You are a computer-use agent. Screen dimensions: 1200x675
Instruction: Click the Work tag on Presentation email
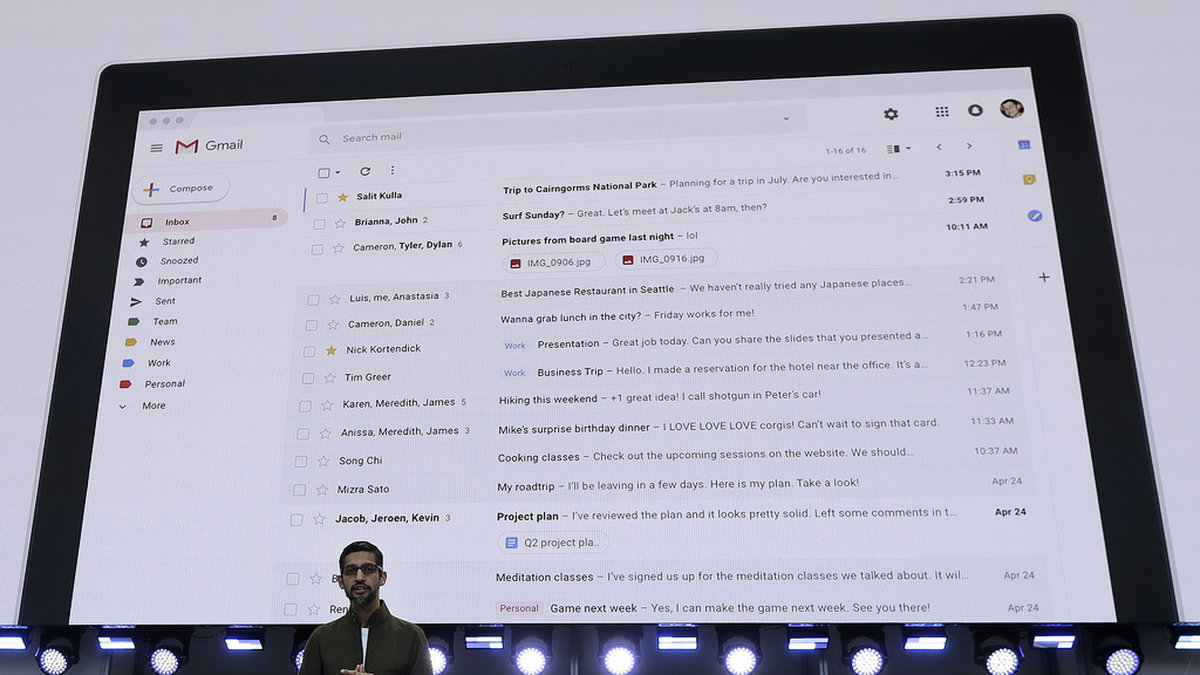514,346
